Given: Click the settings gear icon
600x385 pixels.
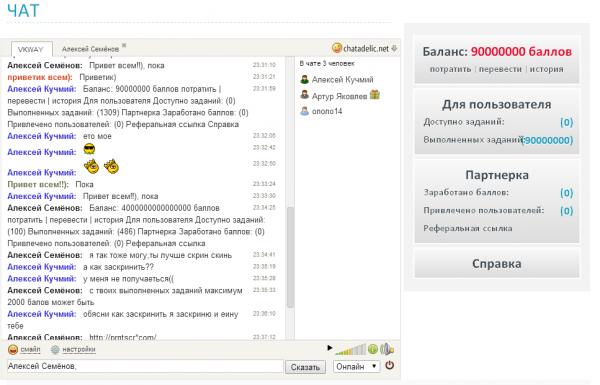Looking at the screenshot, I should pos(55,349).
